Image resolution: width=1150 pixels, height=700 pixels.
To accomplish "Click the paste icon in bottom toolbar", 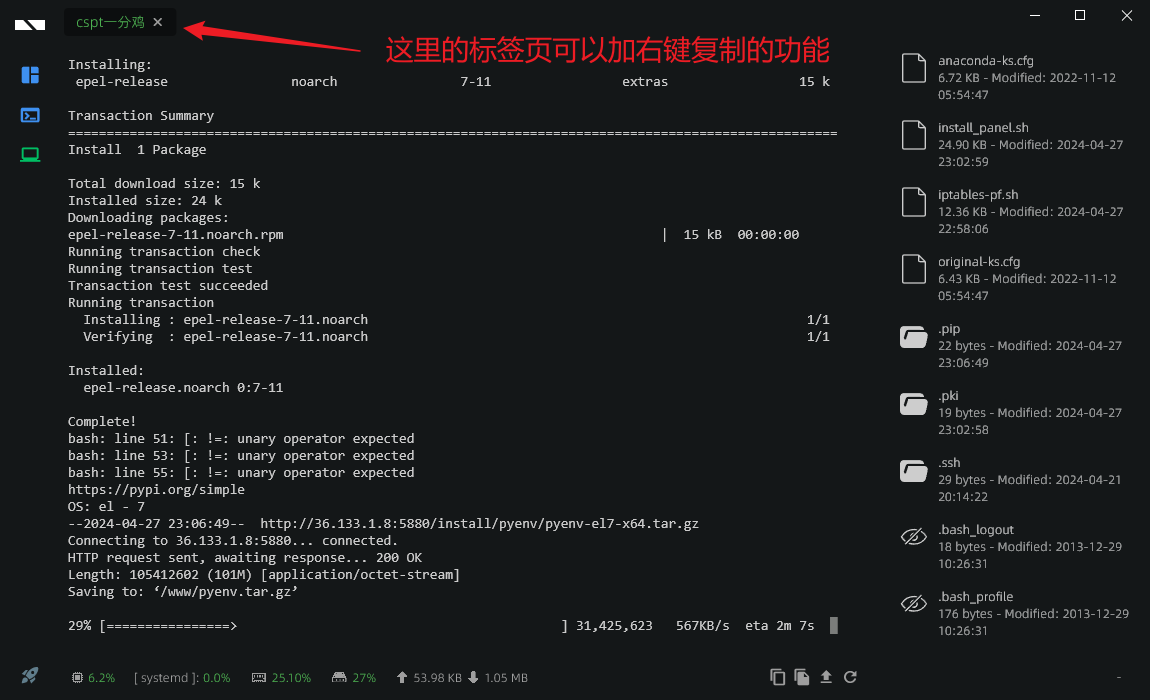I will click(x=802, y=677).
